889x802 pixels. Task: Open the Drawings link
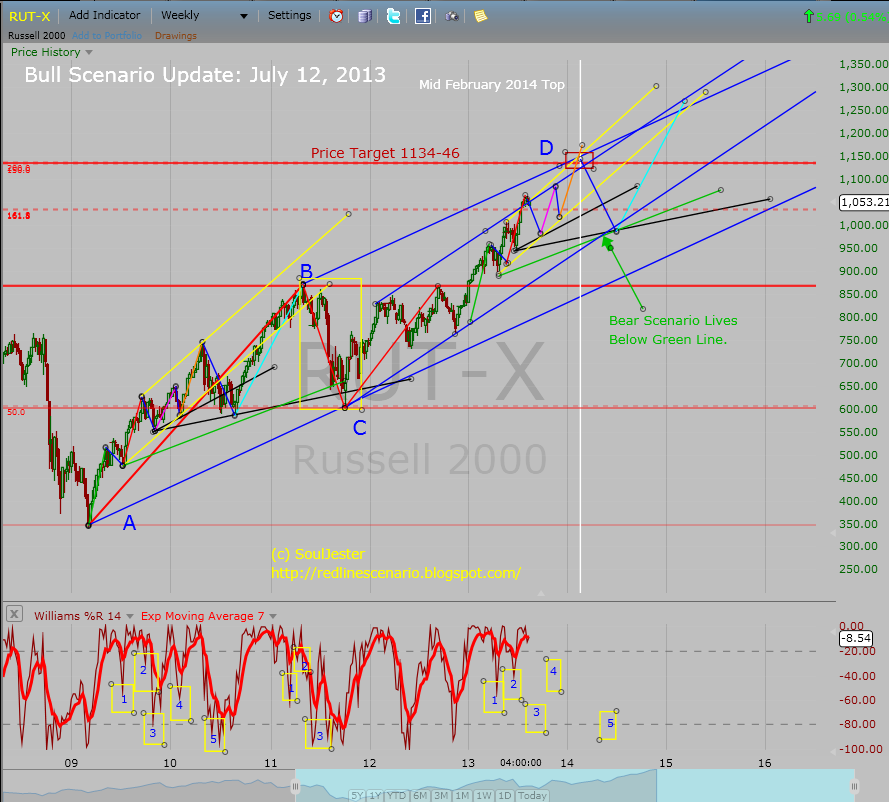click(x=176, y=36)
